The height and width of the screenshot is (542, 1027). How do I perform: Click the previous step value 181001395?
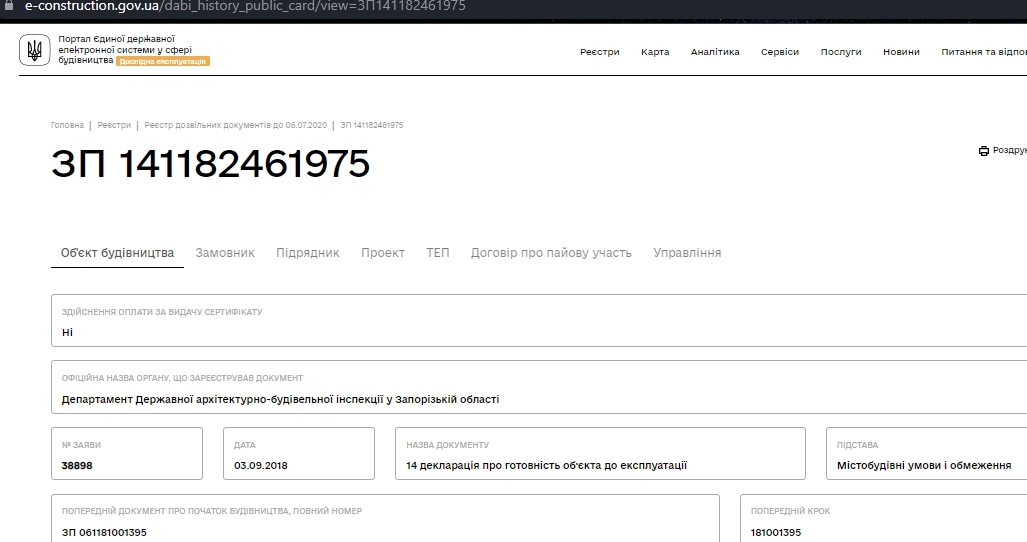tap(775, 532)
